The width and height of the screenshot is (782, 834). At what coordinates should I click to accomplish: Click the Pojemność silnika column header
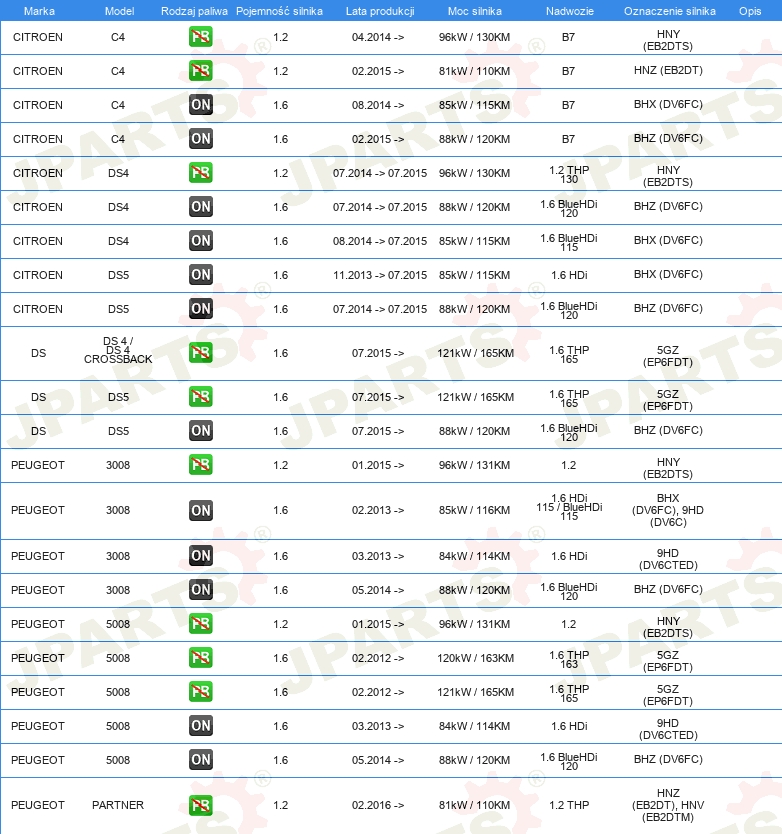[279, 11]
